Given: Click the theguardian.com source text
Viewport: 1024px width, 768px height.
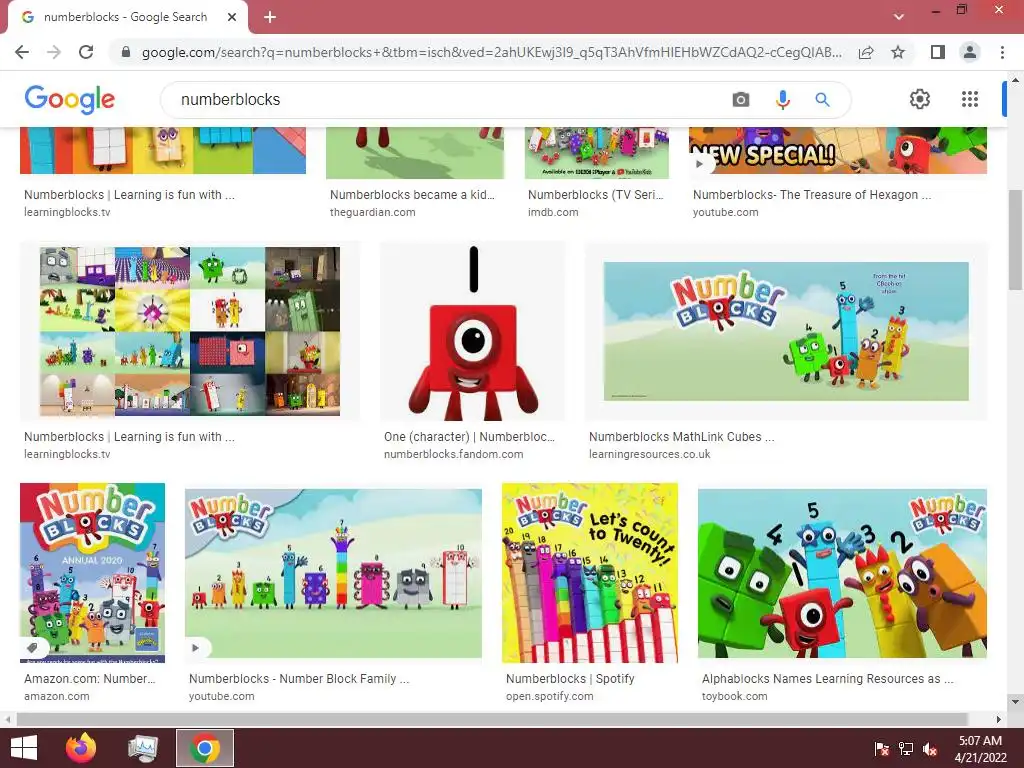Looking at the screenshot, I should click(372, 212).
